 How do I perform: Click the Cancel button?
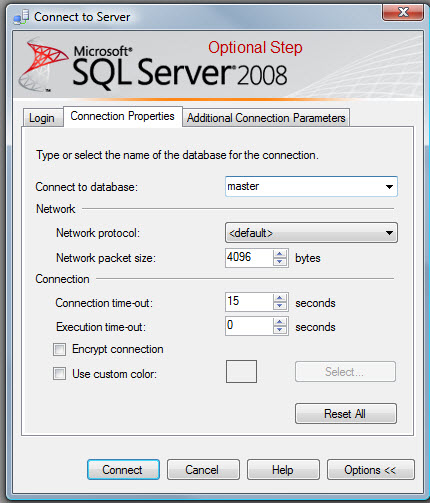coord(203,470)
